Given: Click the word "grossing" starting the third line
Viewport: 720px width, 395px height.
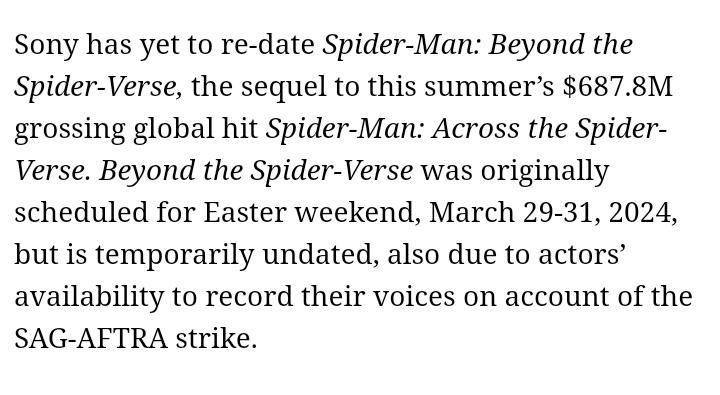Looking at the screenshot, I should click(x=69, y=130).
